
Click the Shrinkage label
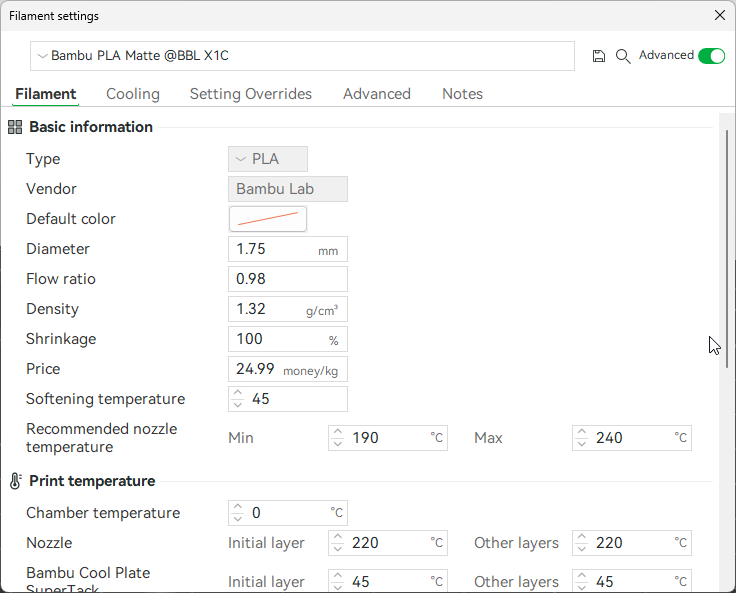click(61, 339)
